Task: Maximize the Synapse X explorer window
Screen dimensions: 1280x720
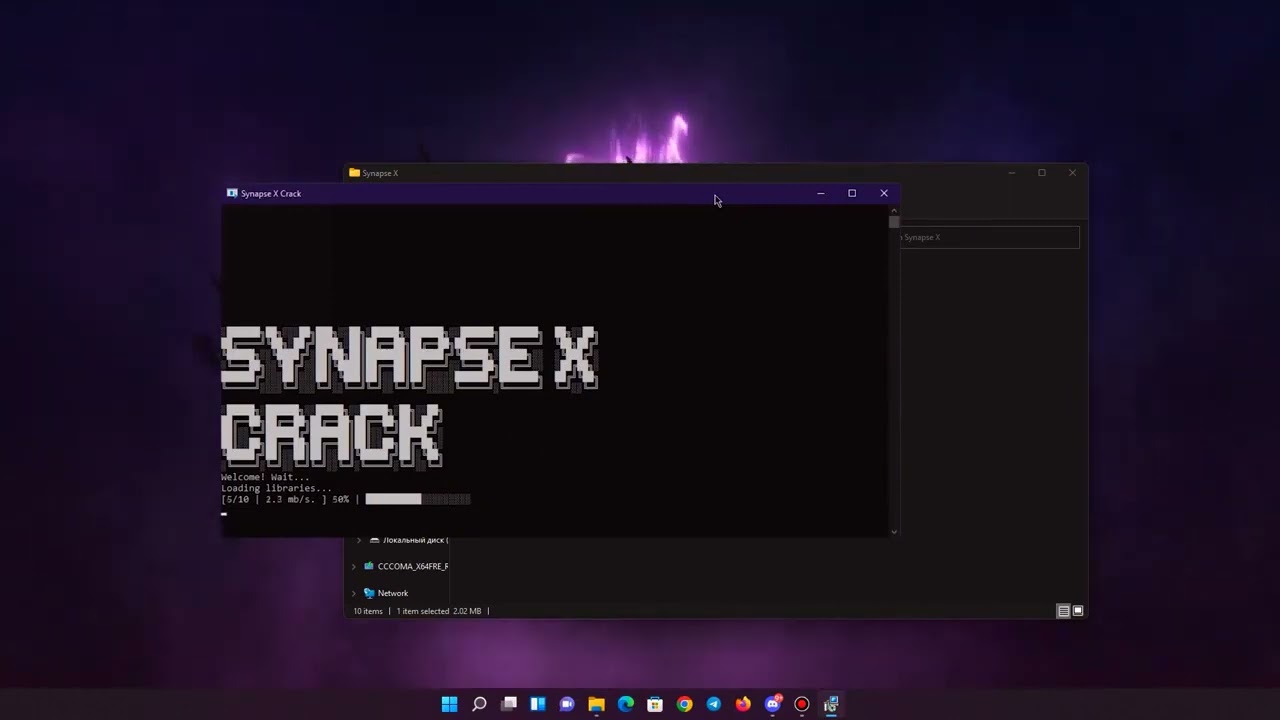Action: tap(1041, 173)
